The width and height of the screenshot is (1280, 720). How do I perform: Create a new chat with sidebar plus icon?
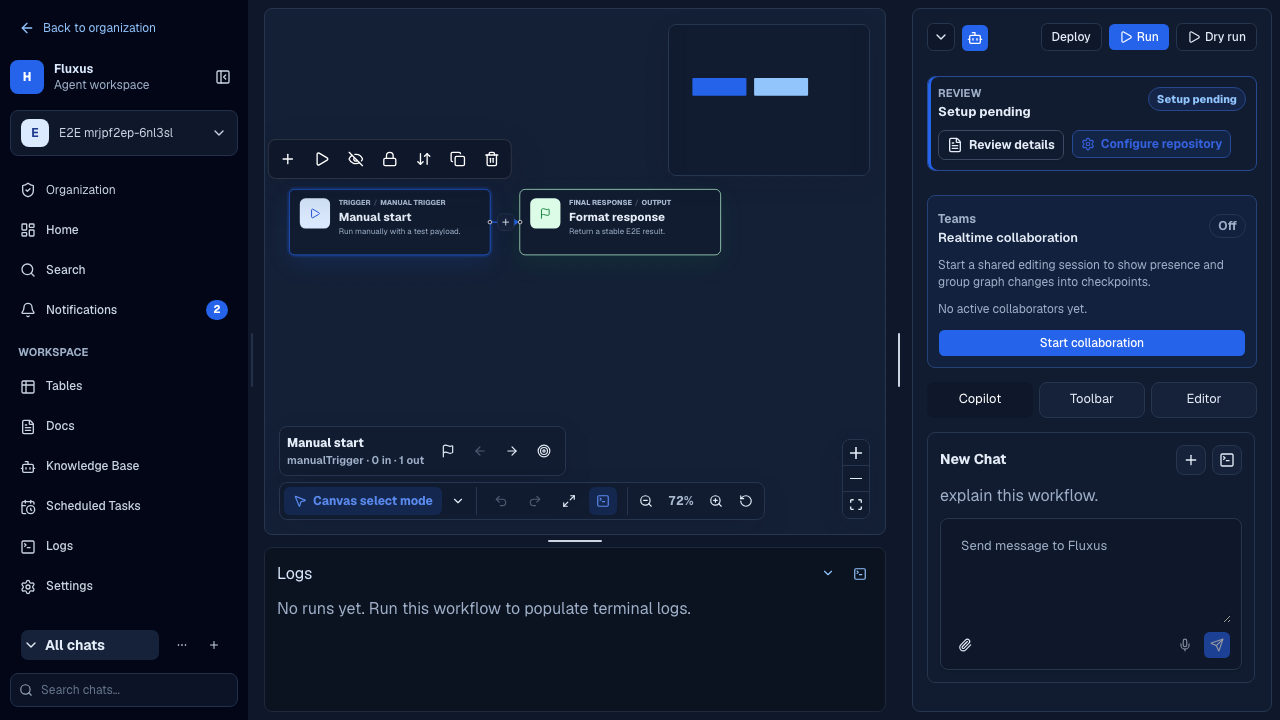click(214, 645)
